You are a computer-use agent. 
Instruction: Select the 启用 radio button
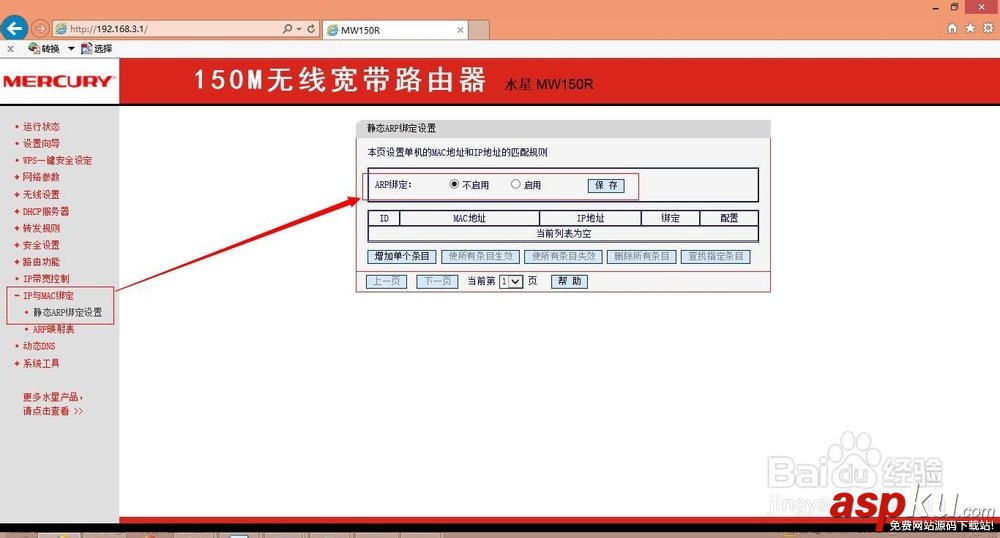coord(515,184)
